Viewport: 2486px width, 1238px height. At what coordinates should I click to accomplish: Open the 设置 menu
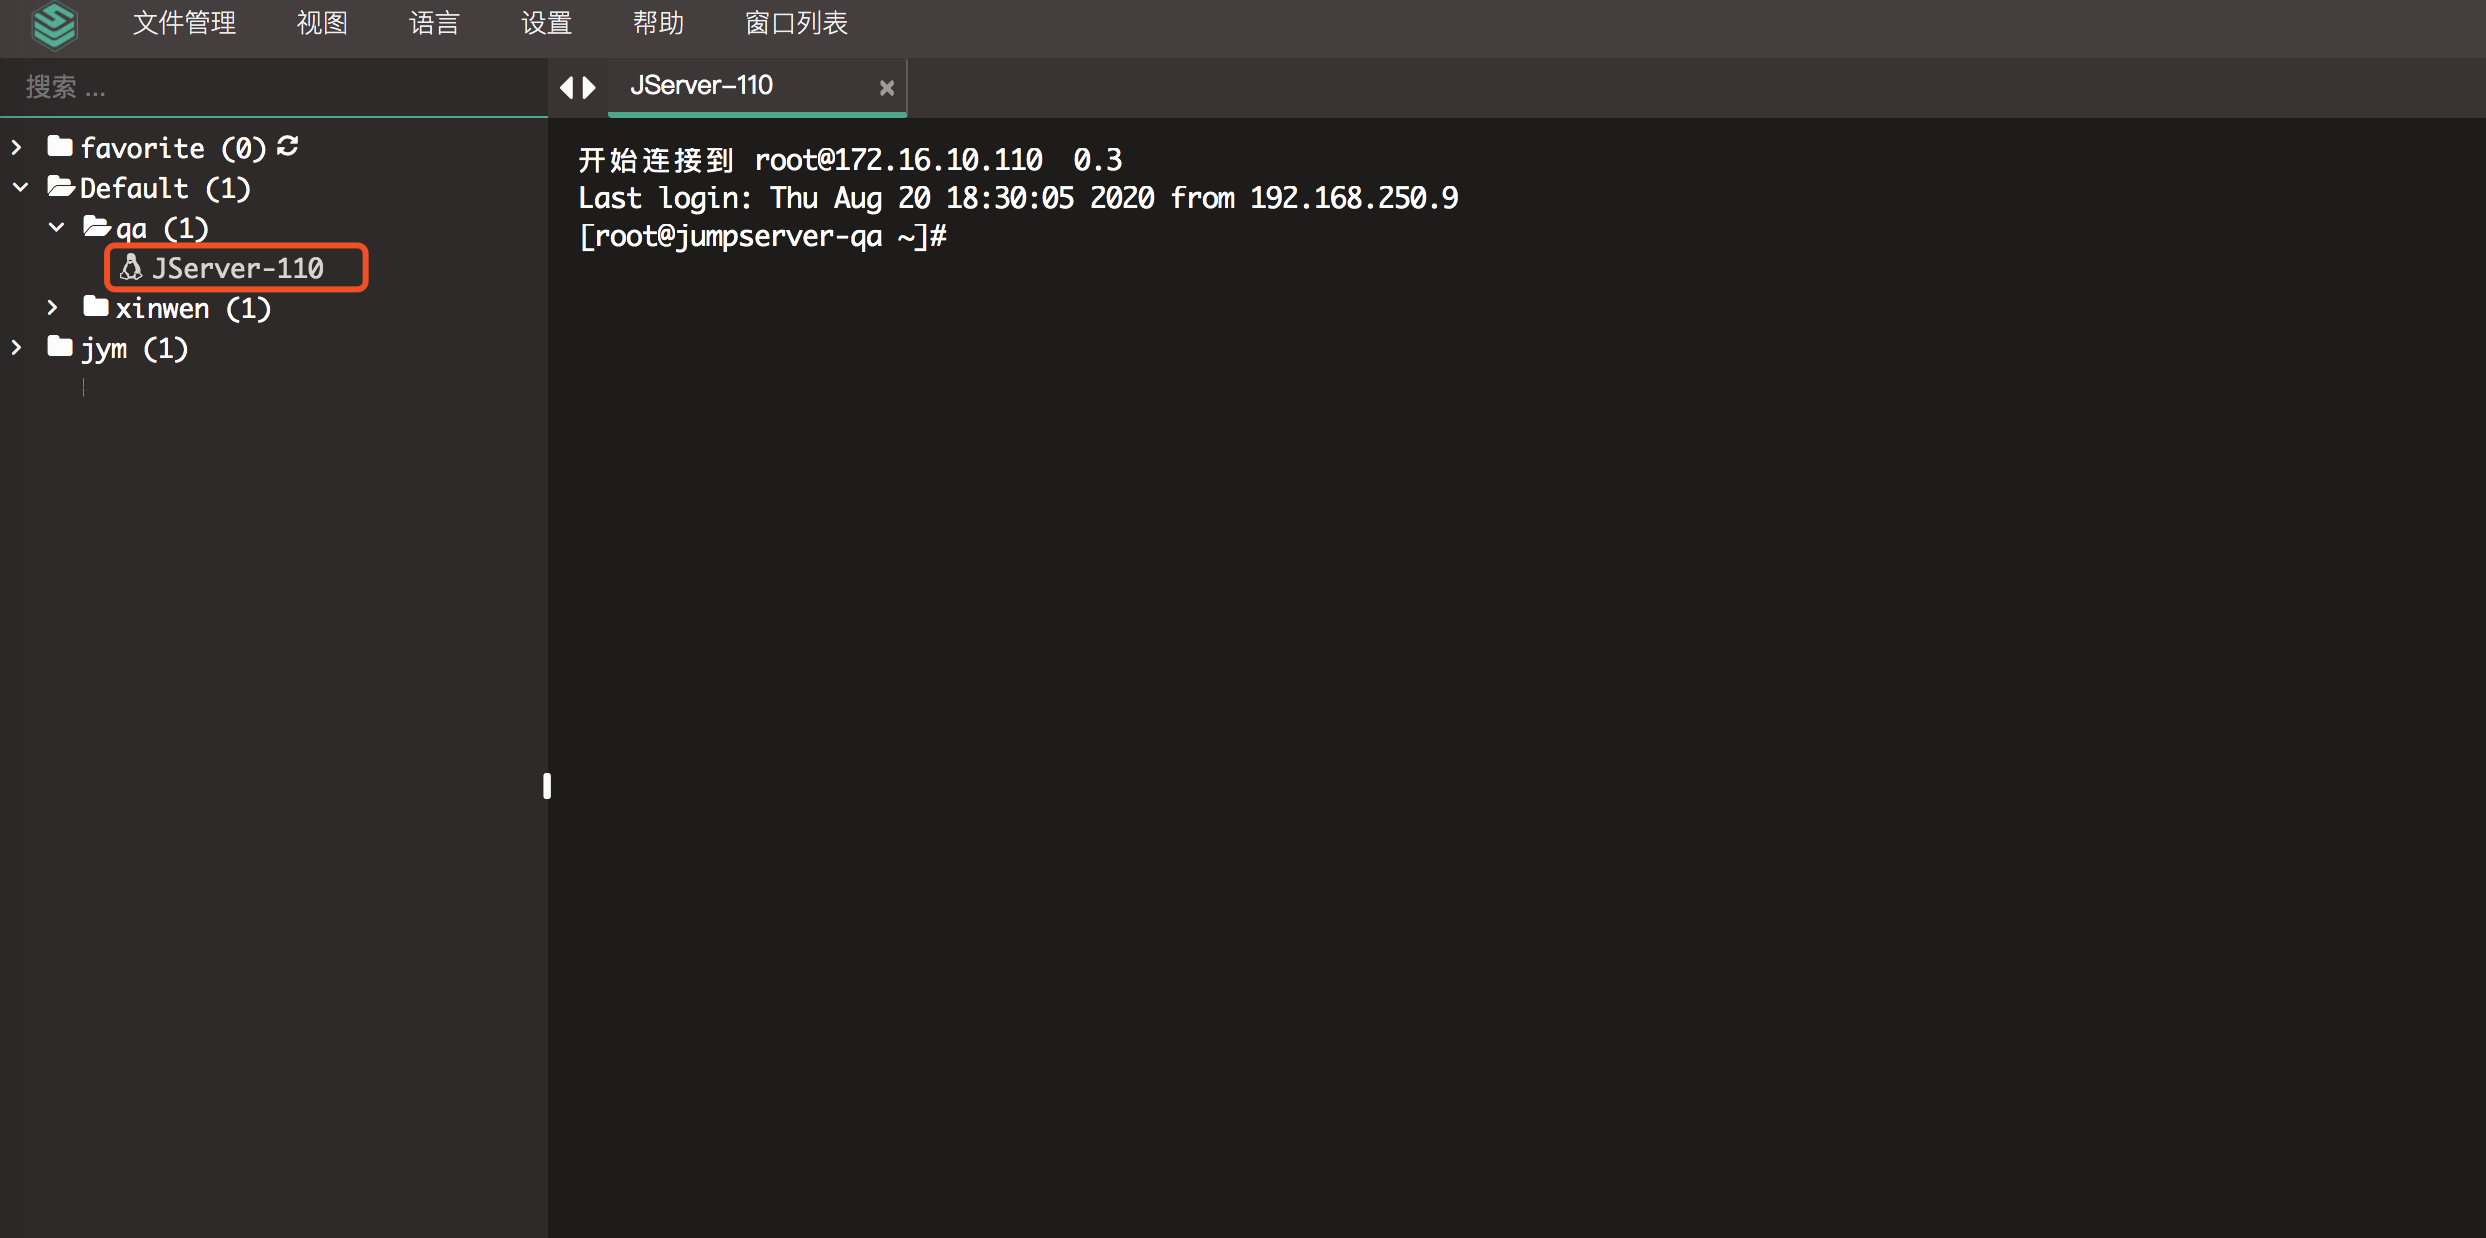tap(546, 23)
